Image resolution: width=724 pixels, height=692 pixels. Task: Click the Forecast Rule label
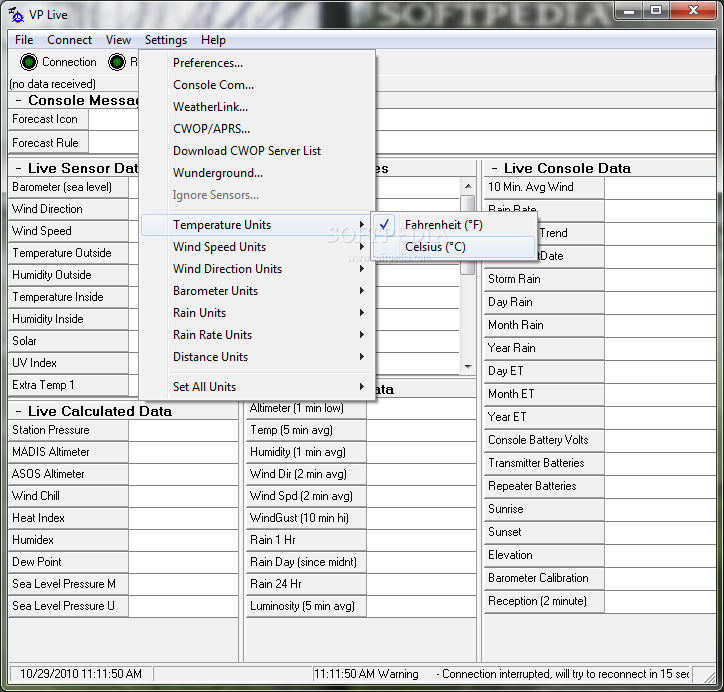(x=48, y=143)
